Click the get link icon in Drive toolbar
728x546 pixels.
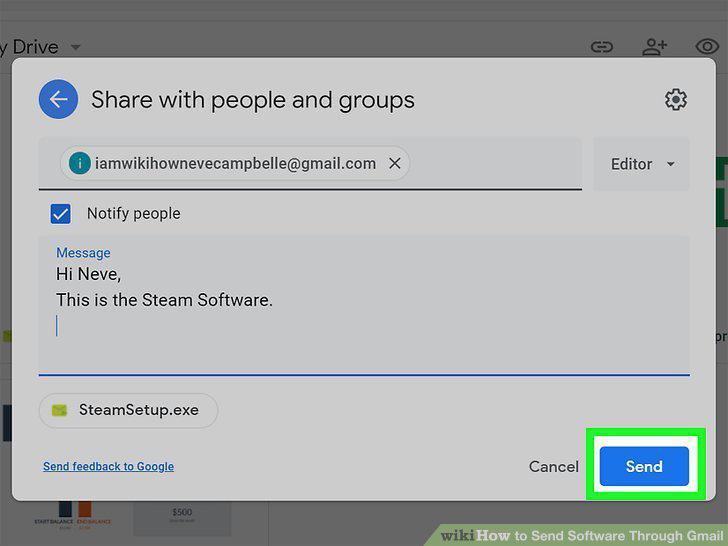[x=602, y=47]
